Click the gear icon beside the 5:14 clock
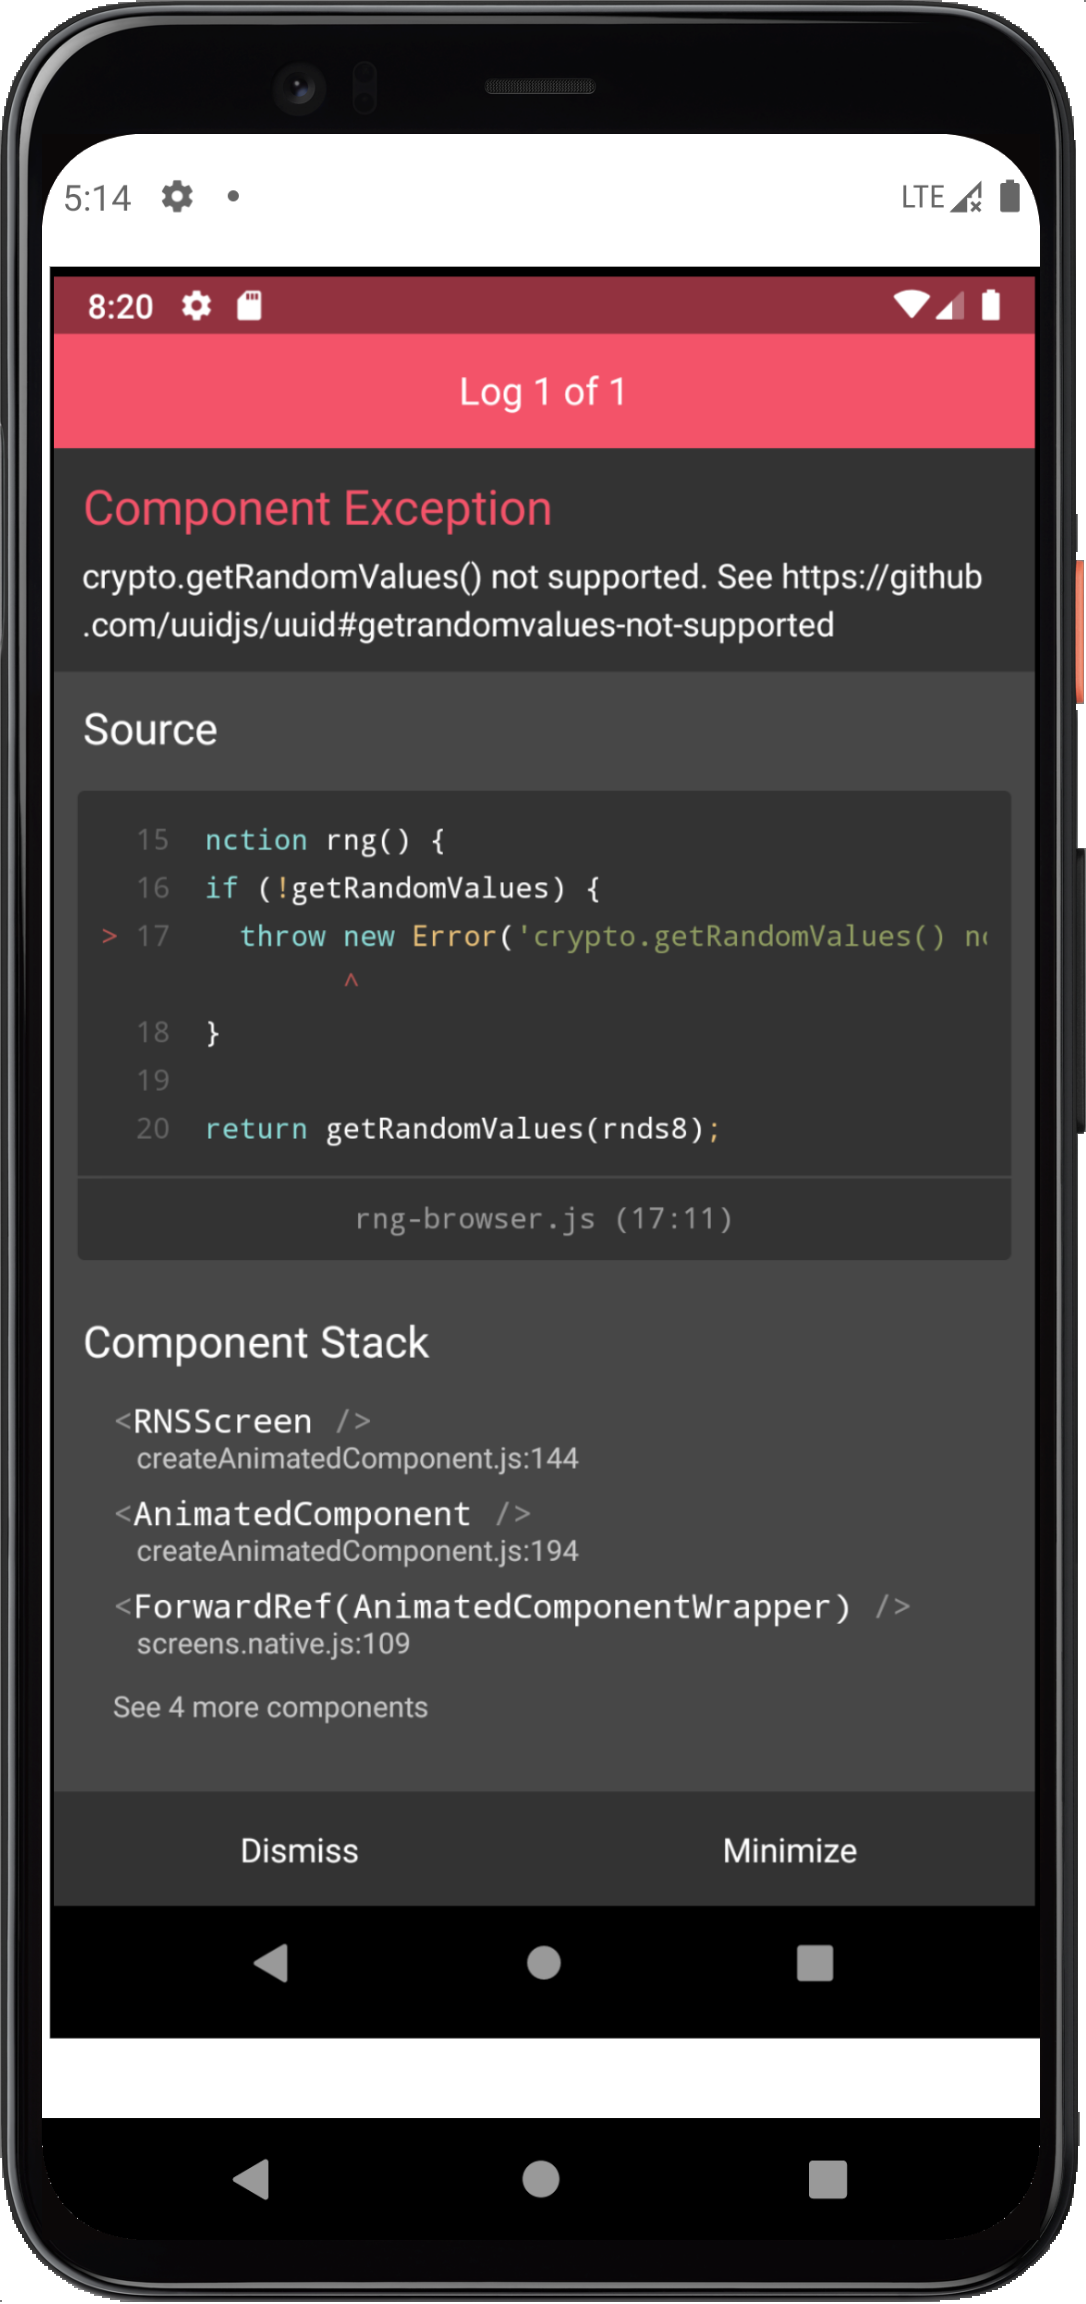This screenshot has width=1086, height=2304. (177, 196)
